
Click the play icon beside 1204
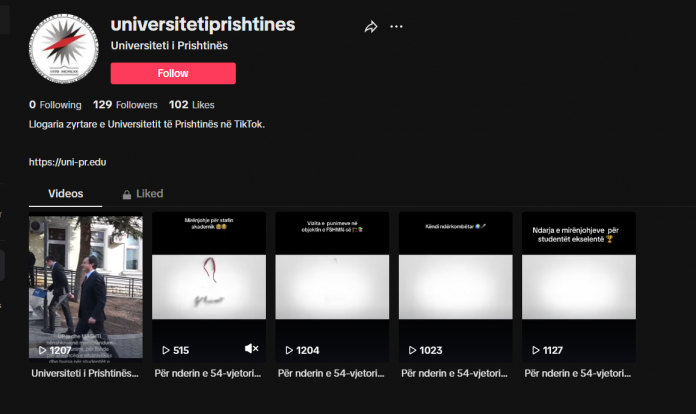[289, 350]
